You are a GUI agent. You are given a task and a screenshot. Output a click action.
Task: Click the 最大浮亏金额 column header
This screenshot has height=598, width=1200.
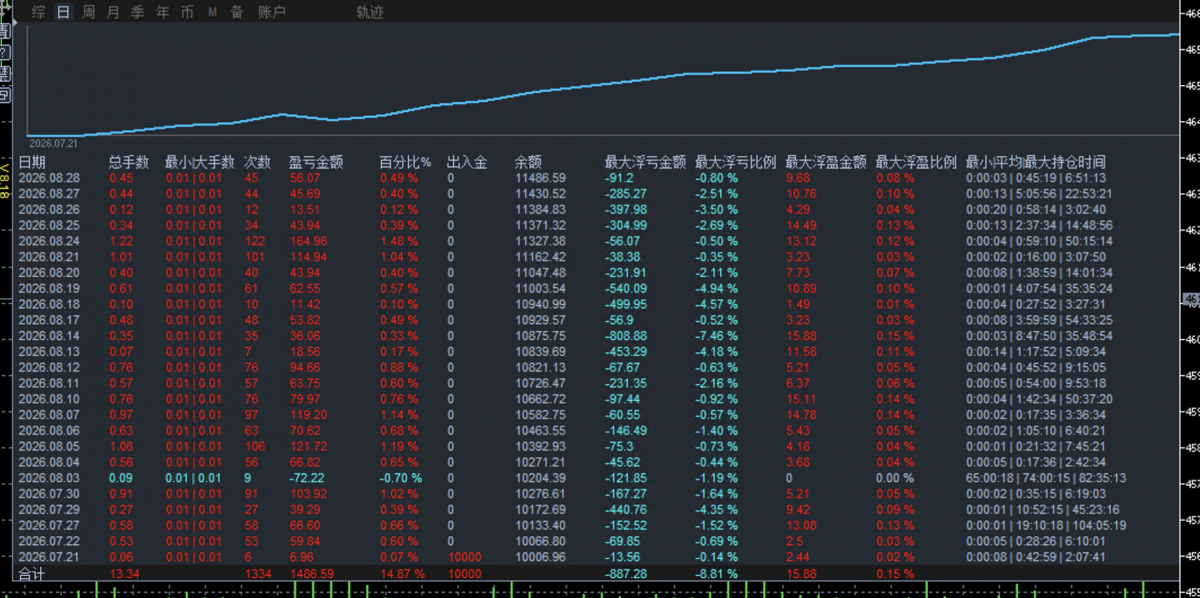click(645, 162)
